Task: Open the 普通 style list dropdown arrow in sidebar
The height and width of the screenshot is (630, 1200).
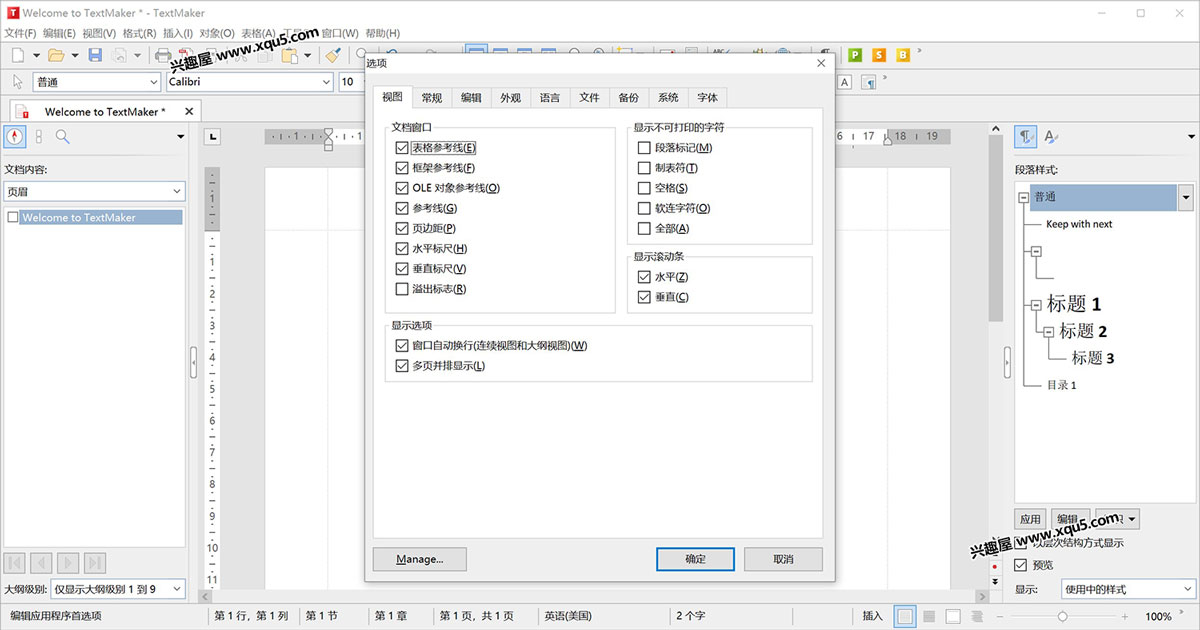Action: 1186,197
